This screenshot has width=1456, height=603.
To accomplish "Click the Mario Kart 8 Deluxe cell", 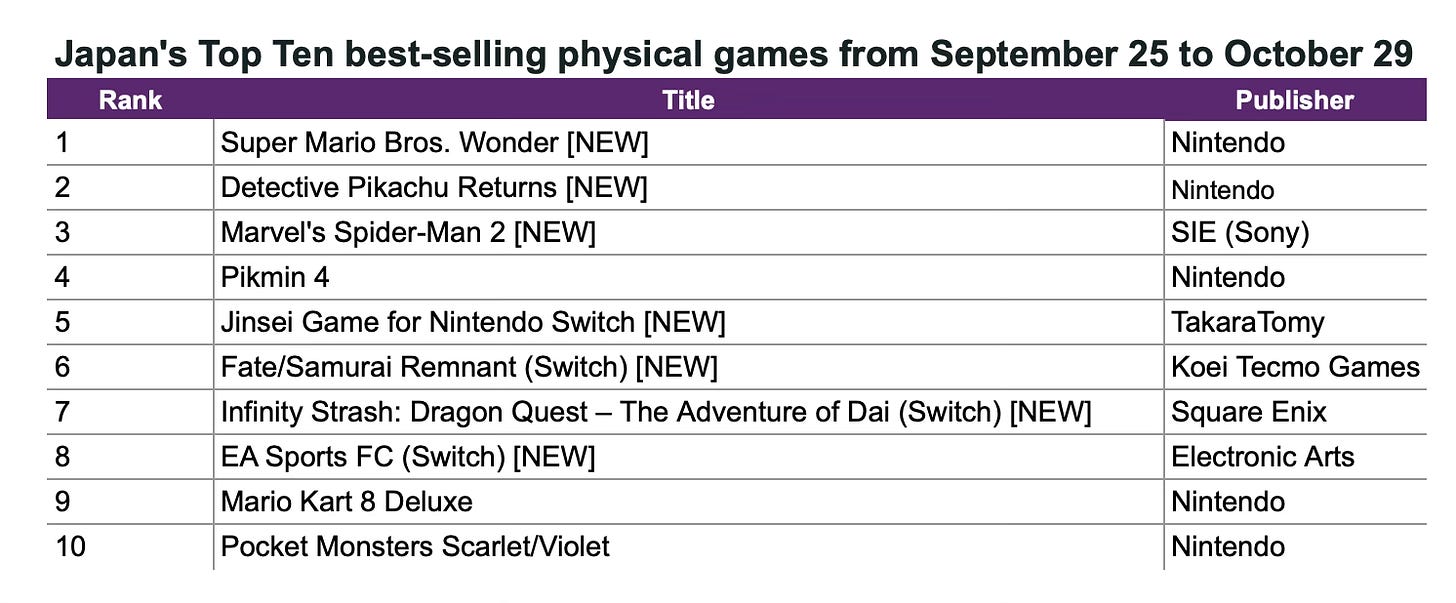I will pos(346,501).
